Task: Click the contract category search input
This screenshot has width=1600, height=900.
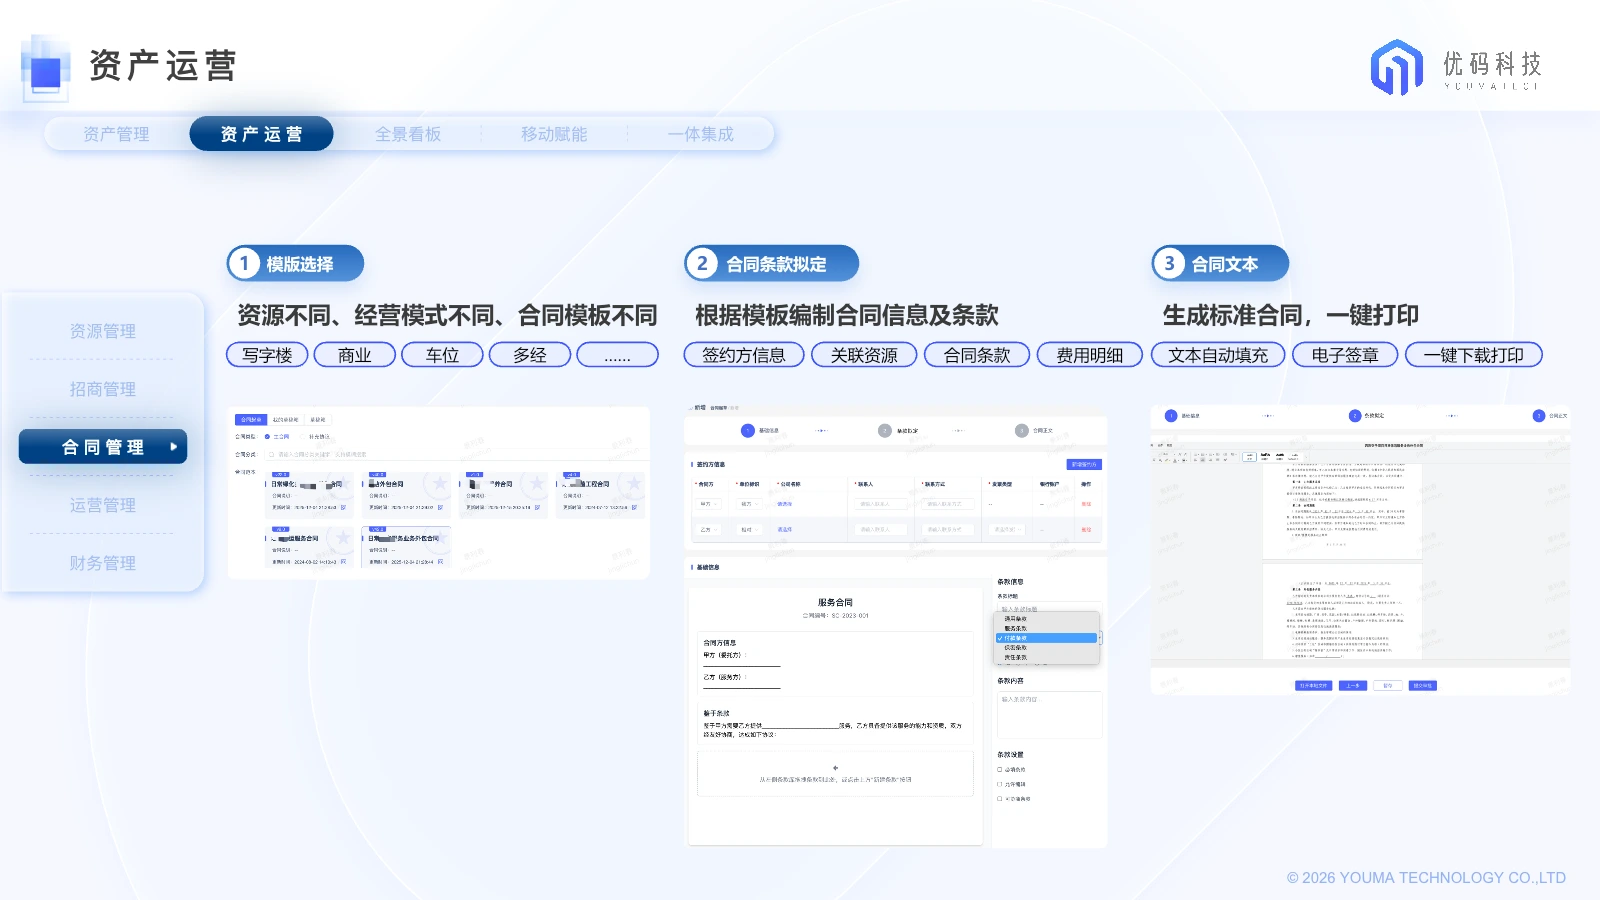Action: pyautogui.click(x=457, y=454)
